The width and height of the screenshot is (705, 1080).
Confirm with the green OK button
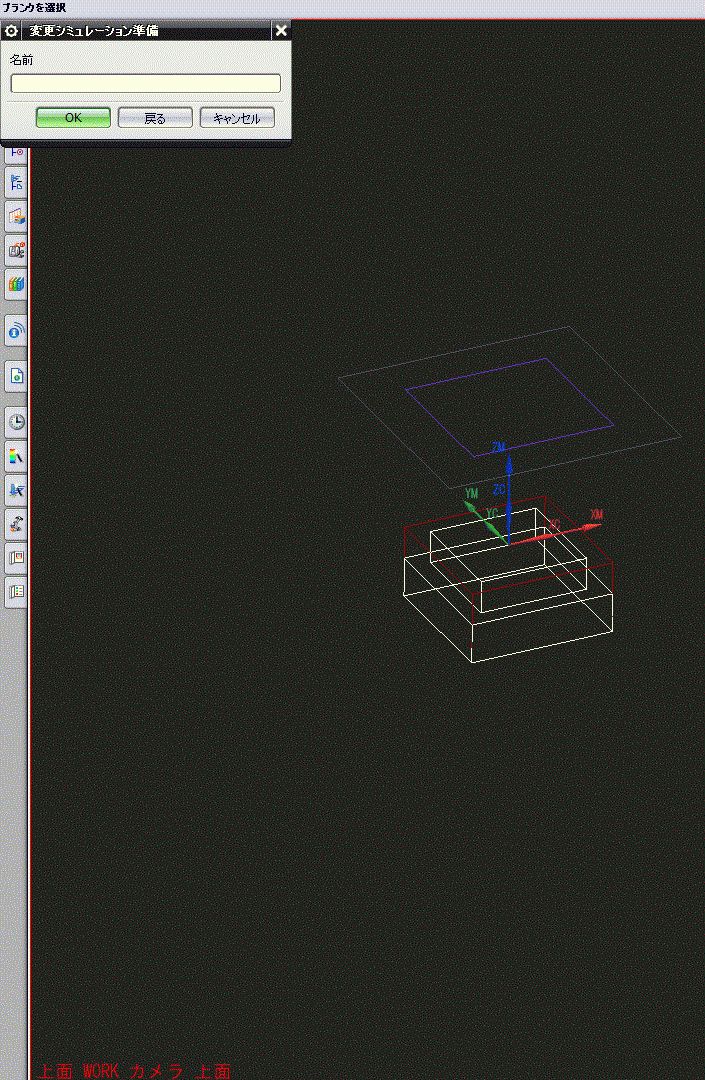(73, 118)
